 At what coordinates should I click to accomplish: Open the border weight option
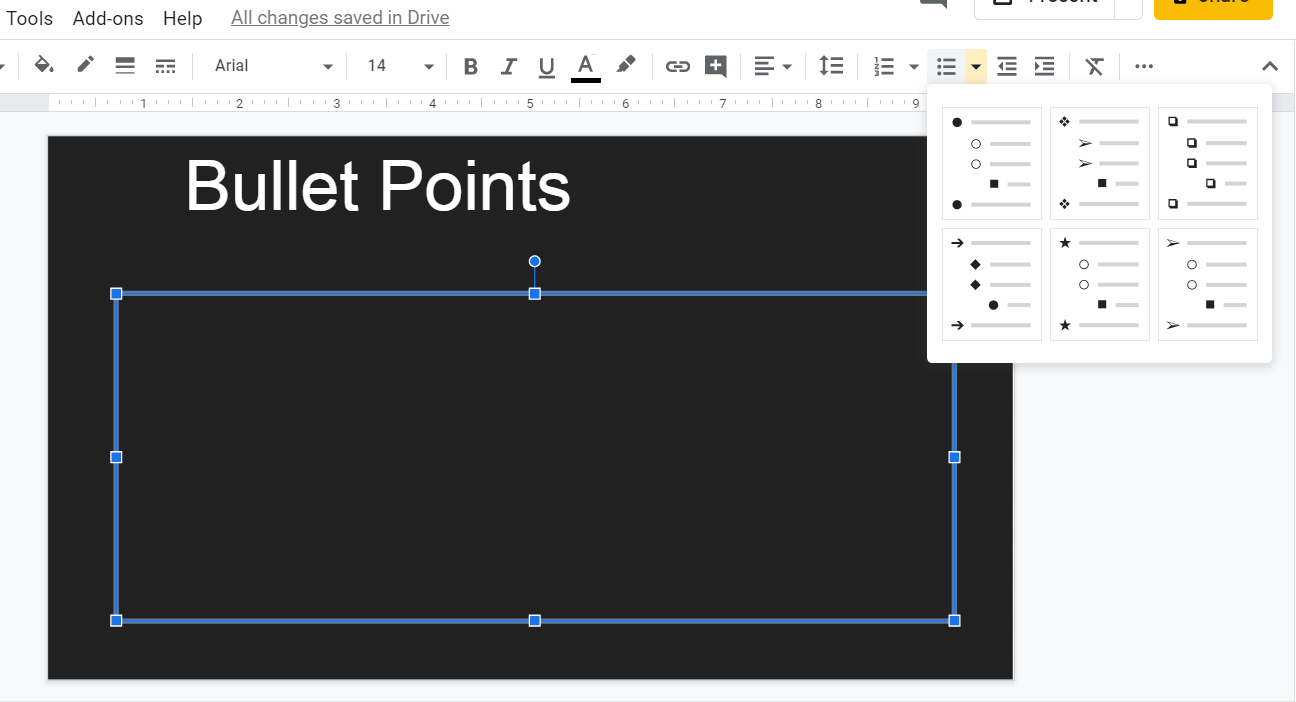(x=125, y=66)
